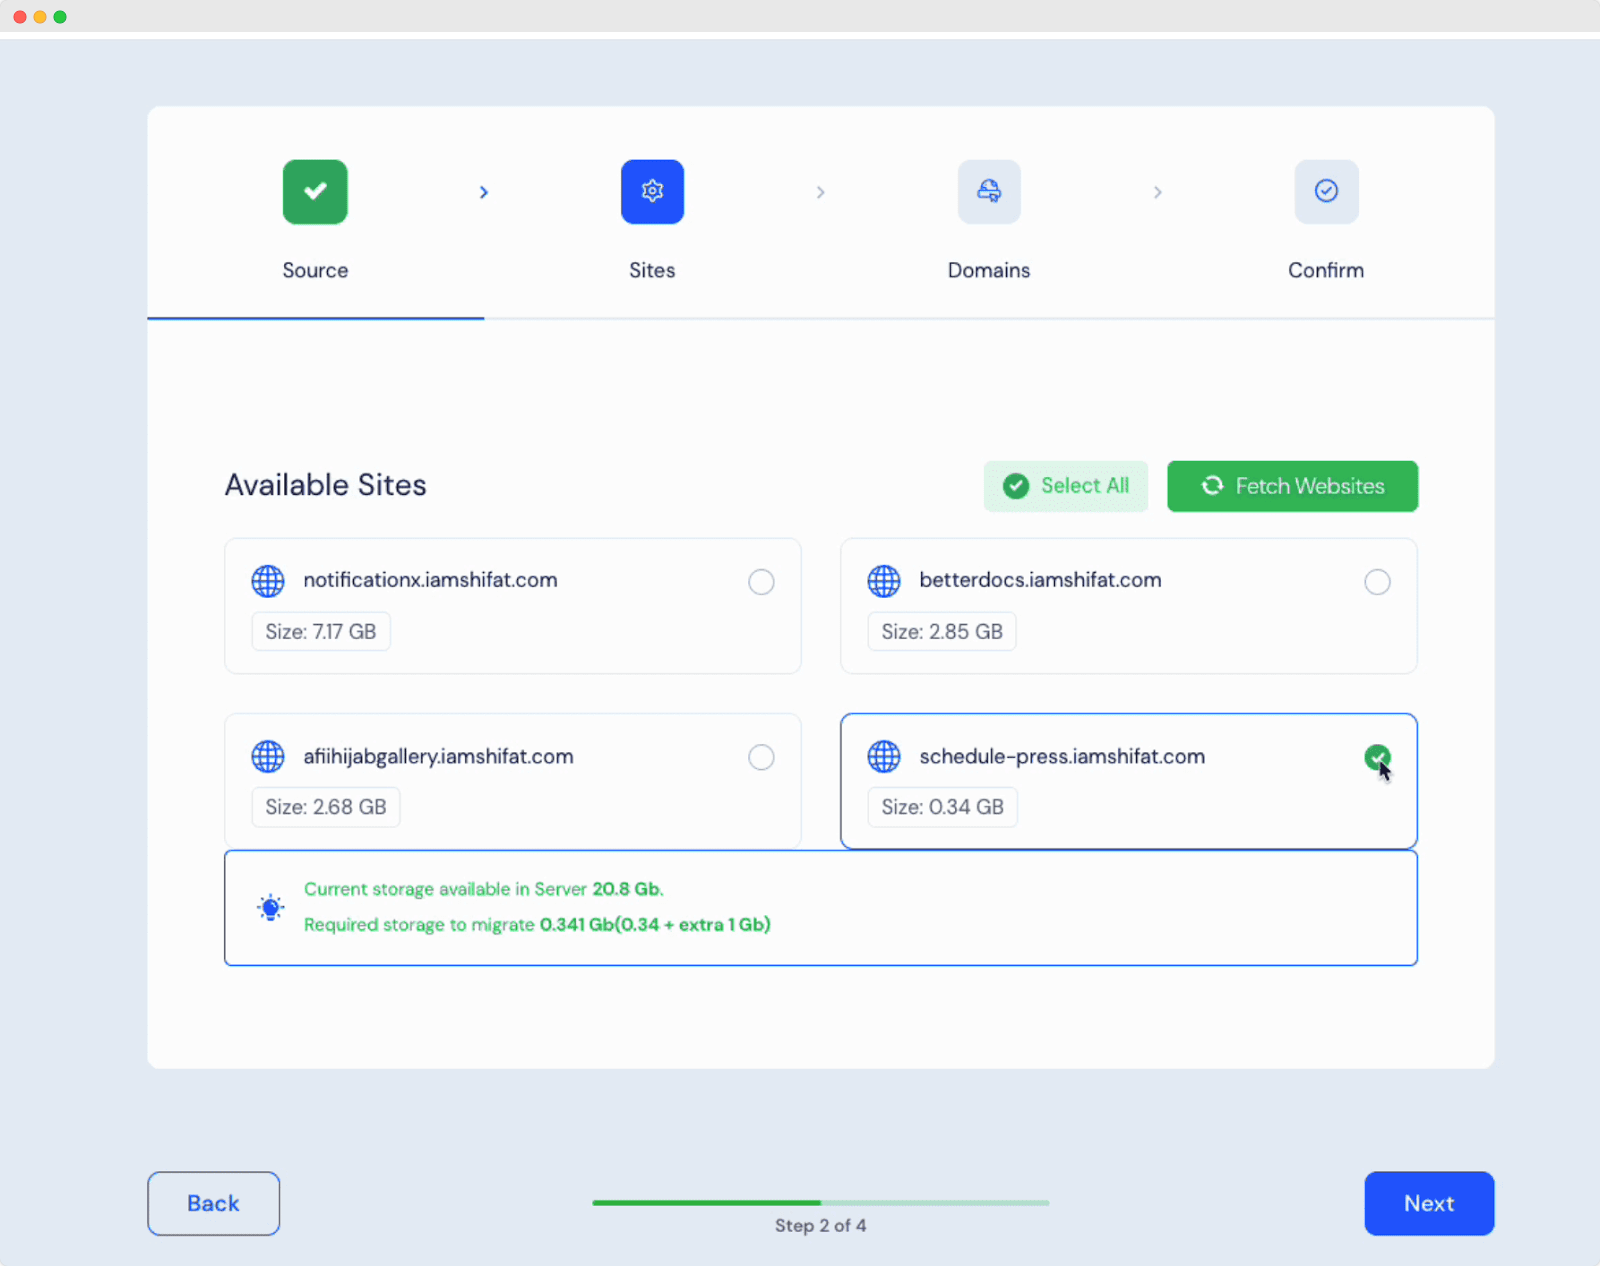Click the Source step checkmark icon

pyautogui.click(x=315, y=191)
